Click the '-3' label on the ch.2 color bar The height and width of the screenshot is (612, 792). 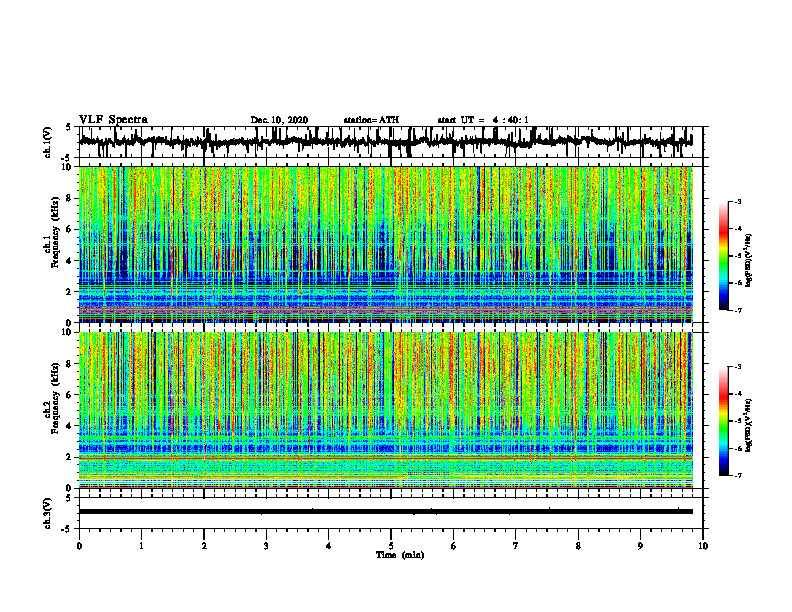(x=737, y=367)
